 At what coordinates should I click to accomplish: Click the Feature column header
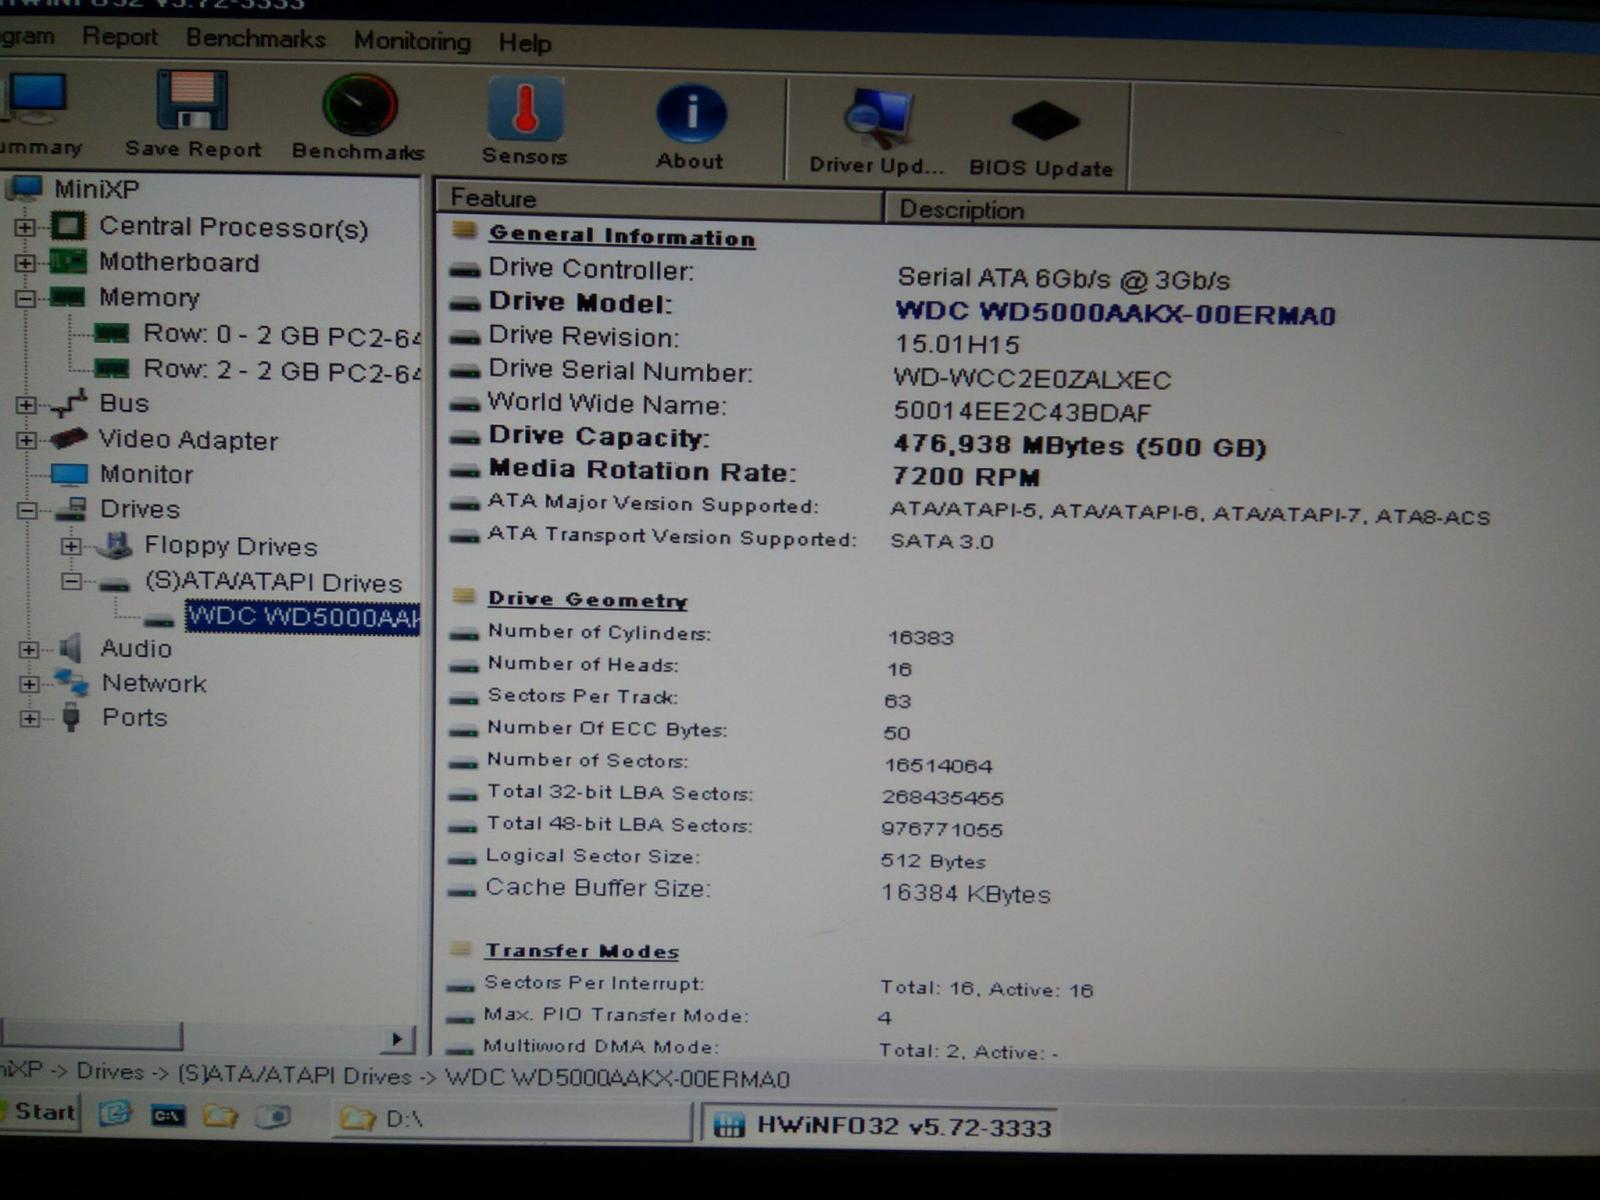(658, 199)
